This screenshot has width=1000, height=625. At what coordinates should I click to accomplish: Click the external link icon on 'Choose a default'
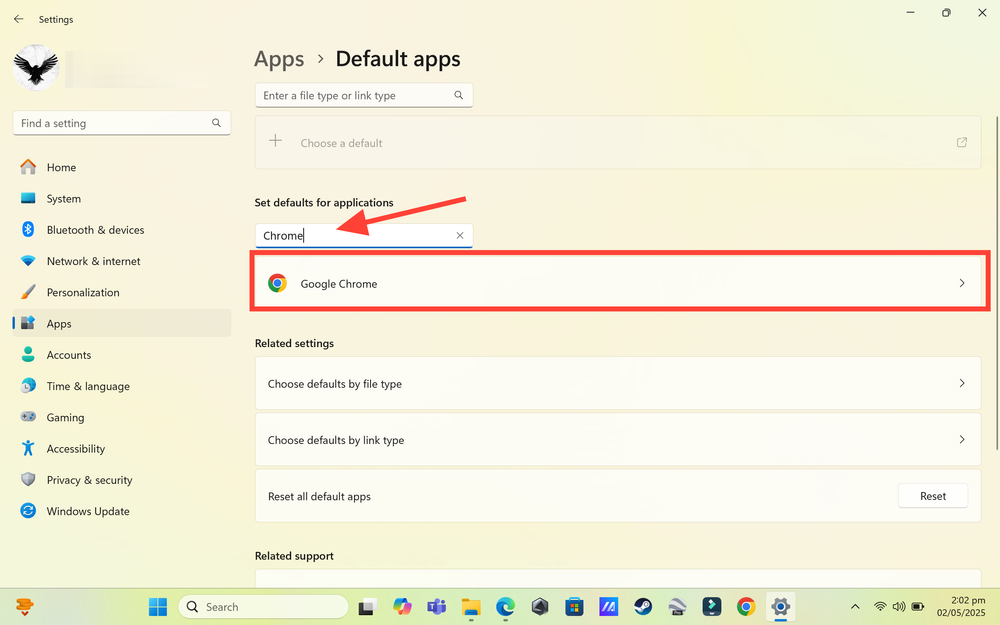pos(962,142)
